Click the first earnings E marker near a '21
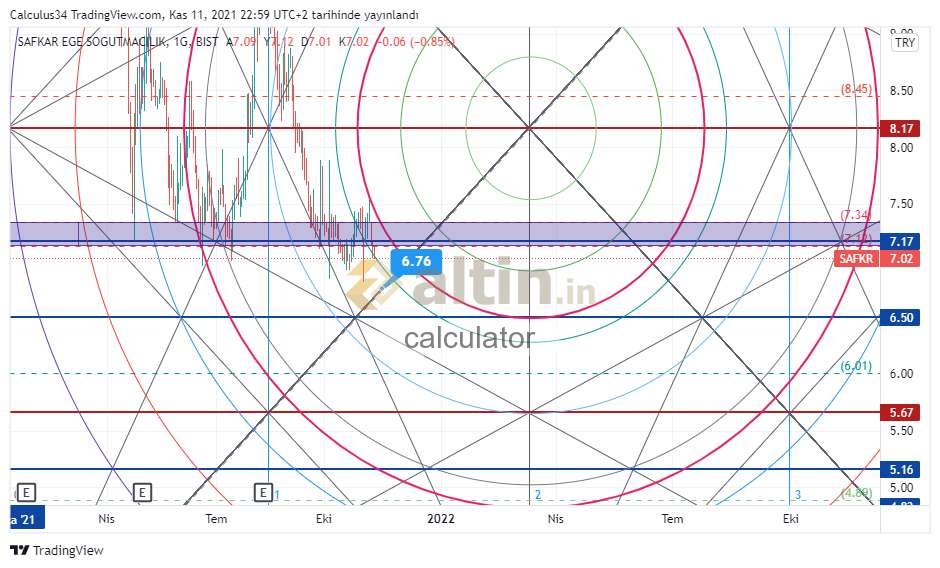Viewport: 940px width, 568px height. [x=26, y=493]
